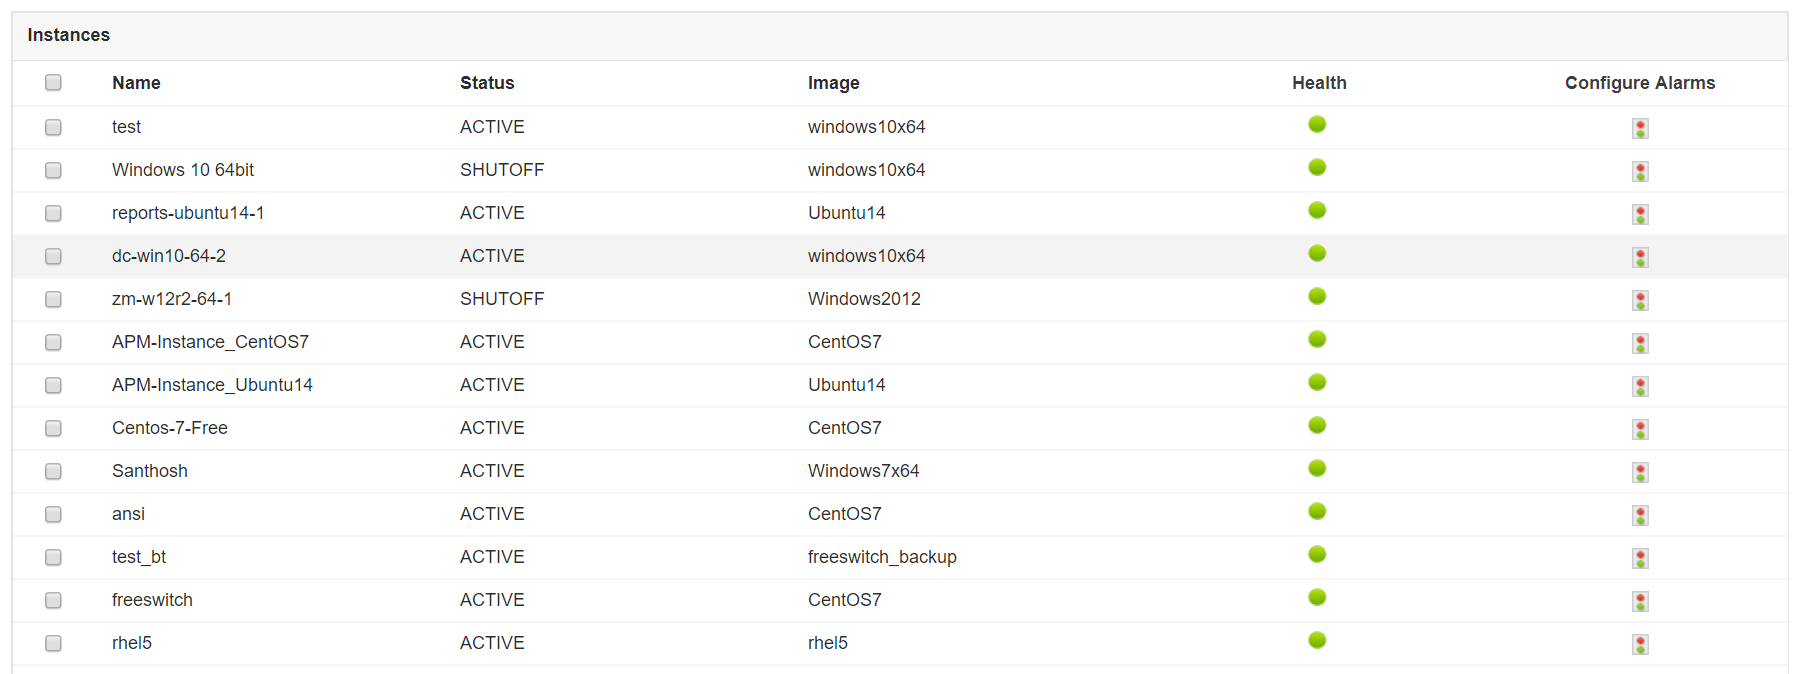
Task: Check the box for test_bt instance
Action: 53,557
